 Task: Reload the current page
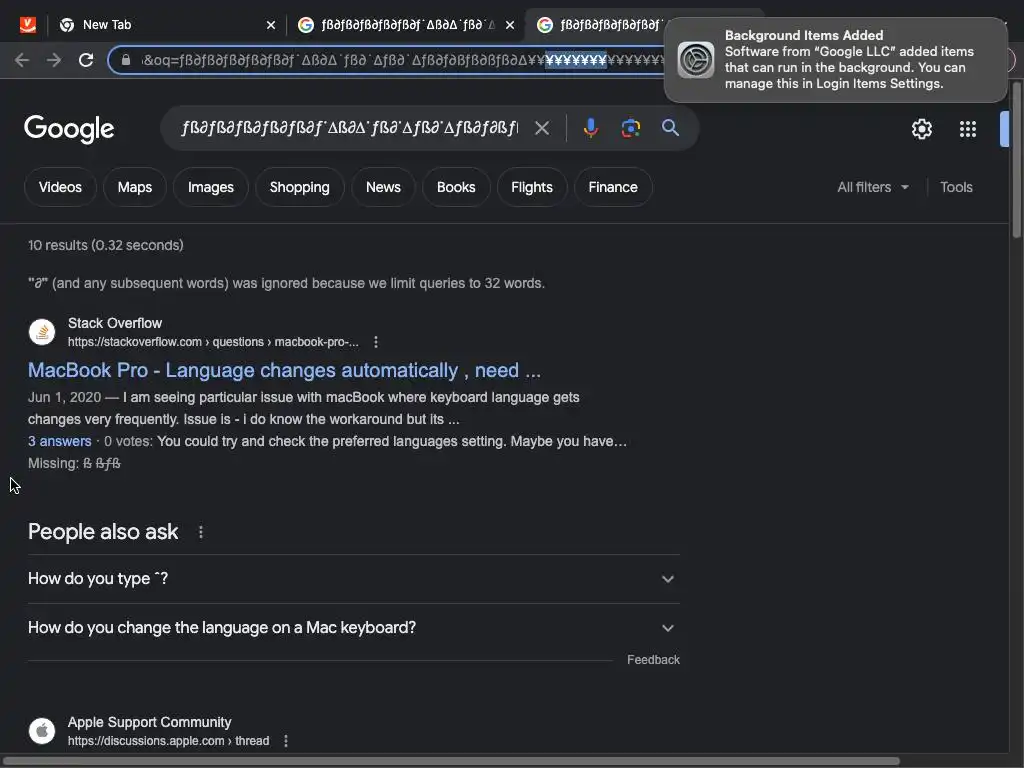click(x=86, y=60)
